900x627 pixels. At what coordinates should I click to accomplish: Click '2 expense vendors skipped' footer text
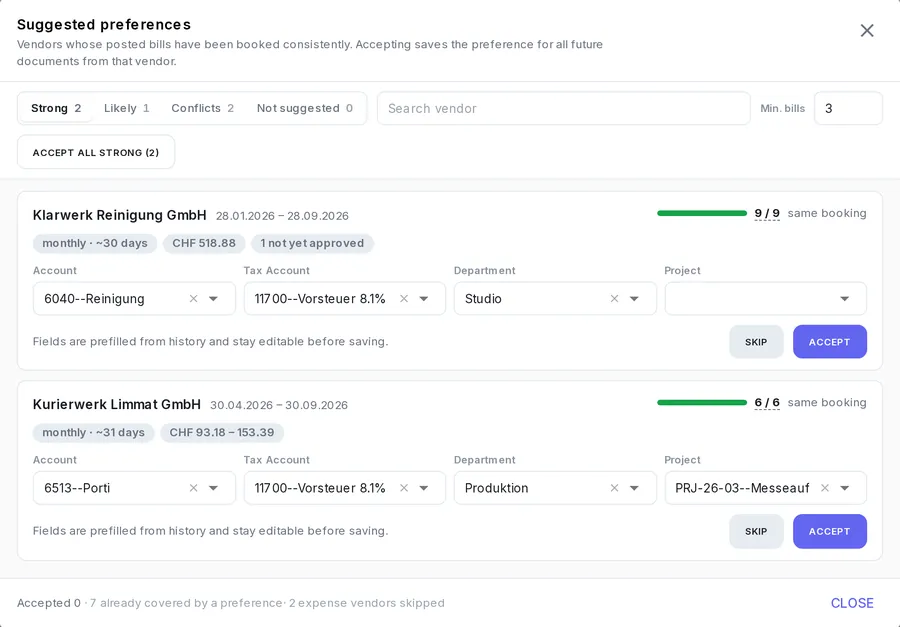pos(366,603)
